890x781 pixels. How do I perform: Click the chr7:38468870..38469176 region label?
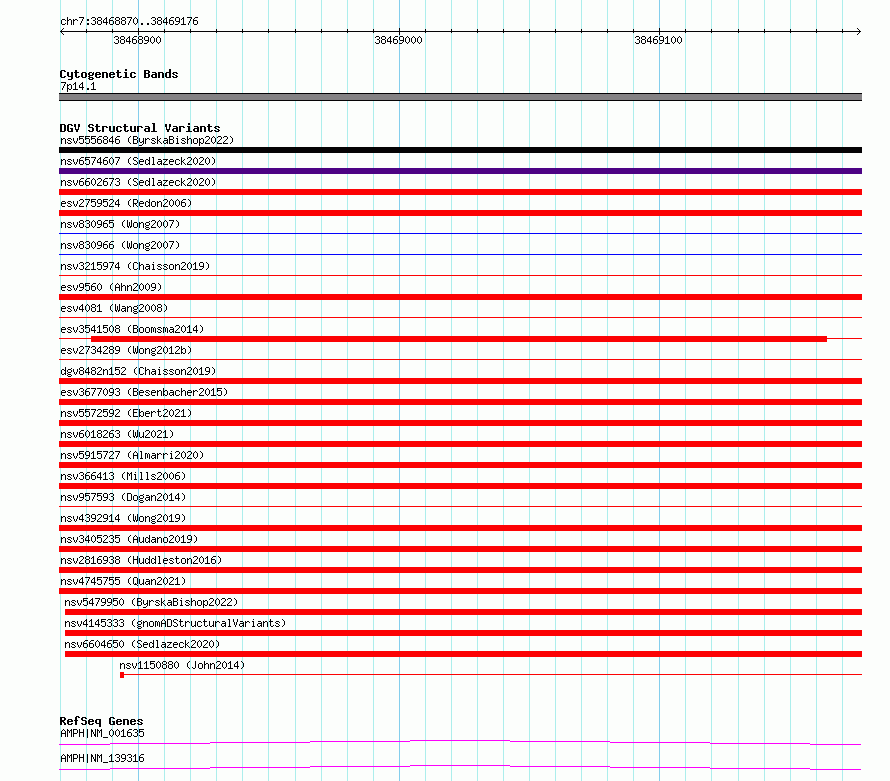coord(129,22)
